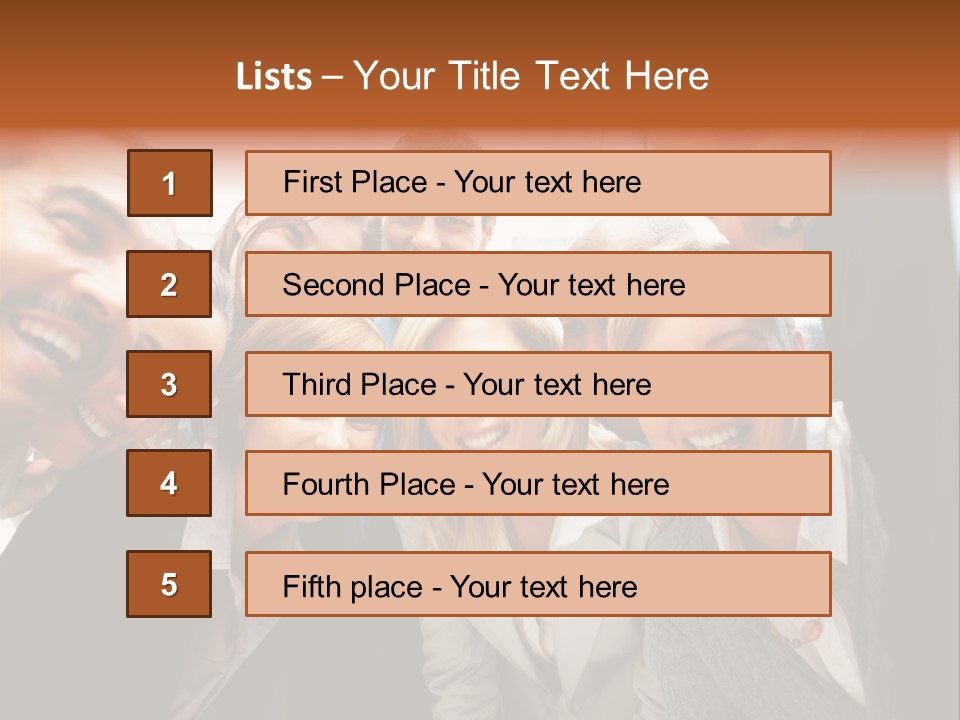Click the Fourth Place text bar

538,483
